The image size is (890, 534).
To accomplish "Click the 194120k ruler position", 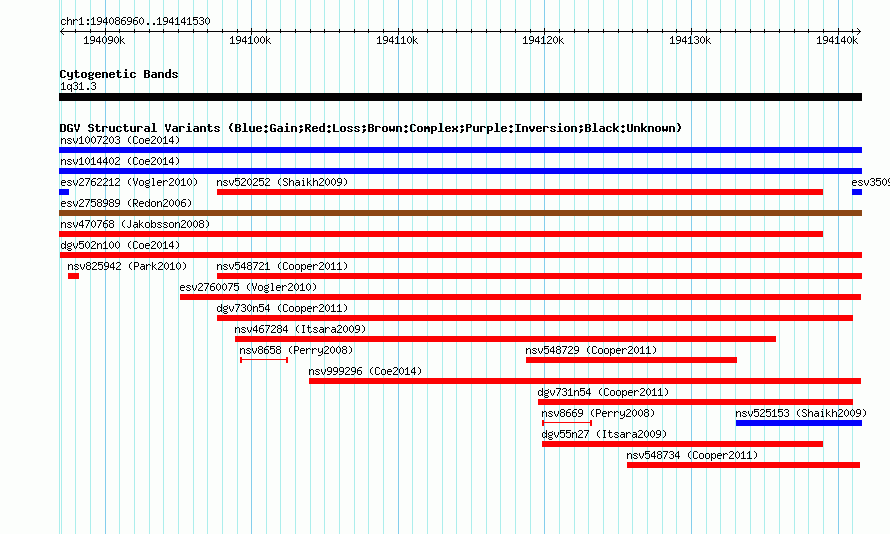I will point(543,40).
